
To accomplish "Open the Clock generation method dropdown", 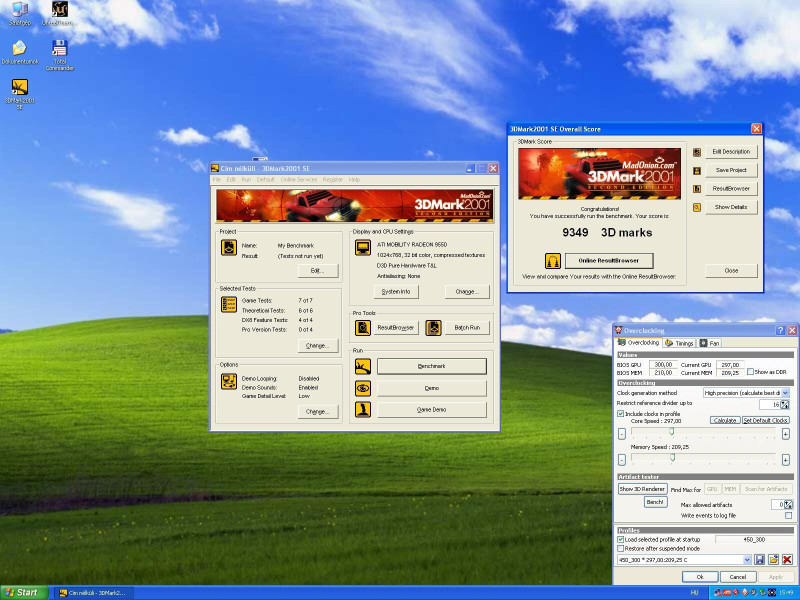I will point(785,393).
